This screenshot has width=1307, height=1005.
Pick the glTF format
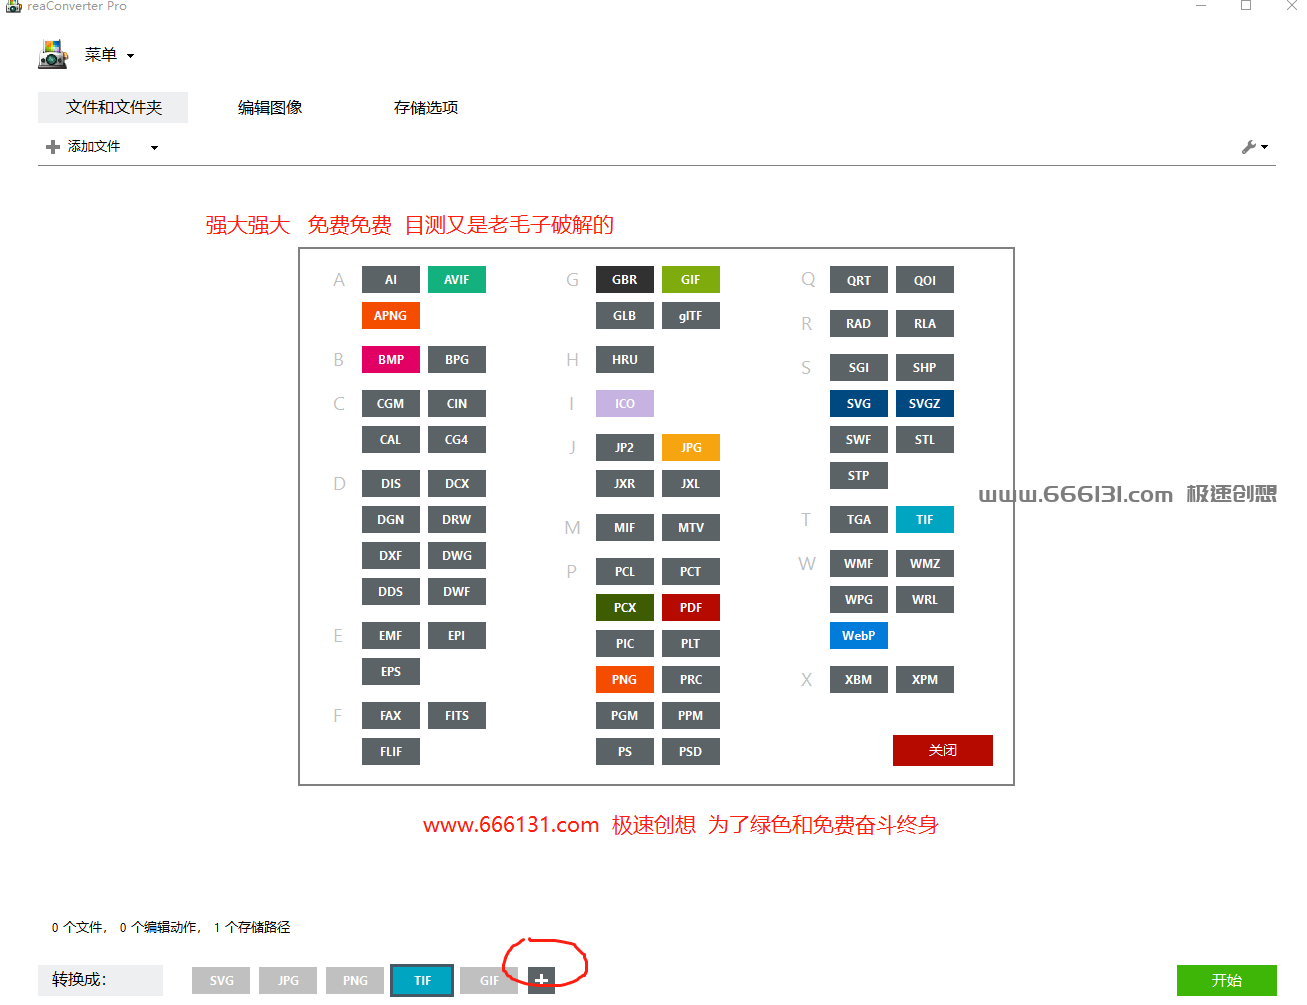[691, 316]
